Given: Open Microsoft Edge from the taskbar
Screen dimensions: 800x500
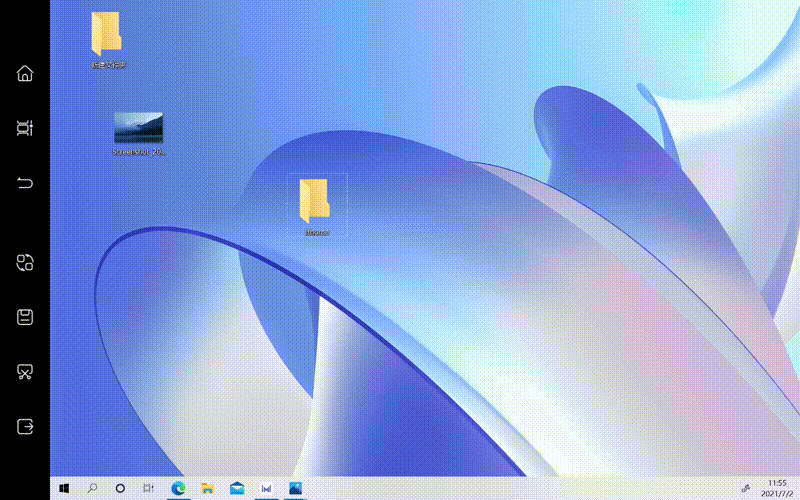Looking at the screenshot, I should point(178,488).
